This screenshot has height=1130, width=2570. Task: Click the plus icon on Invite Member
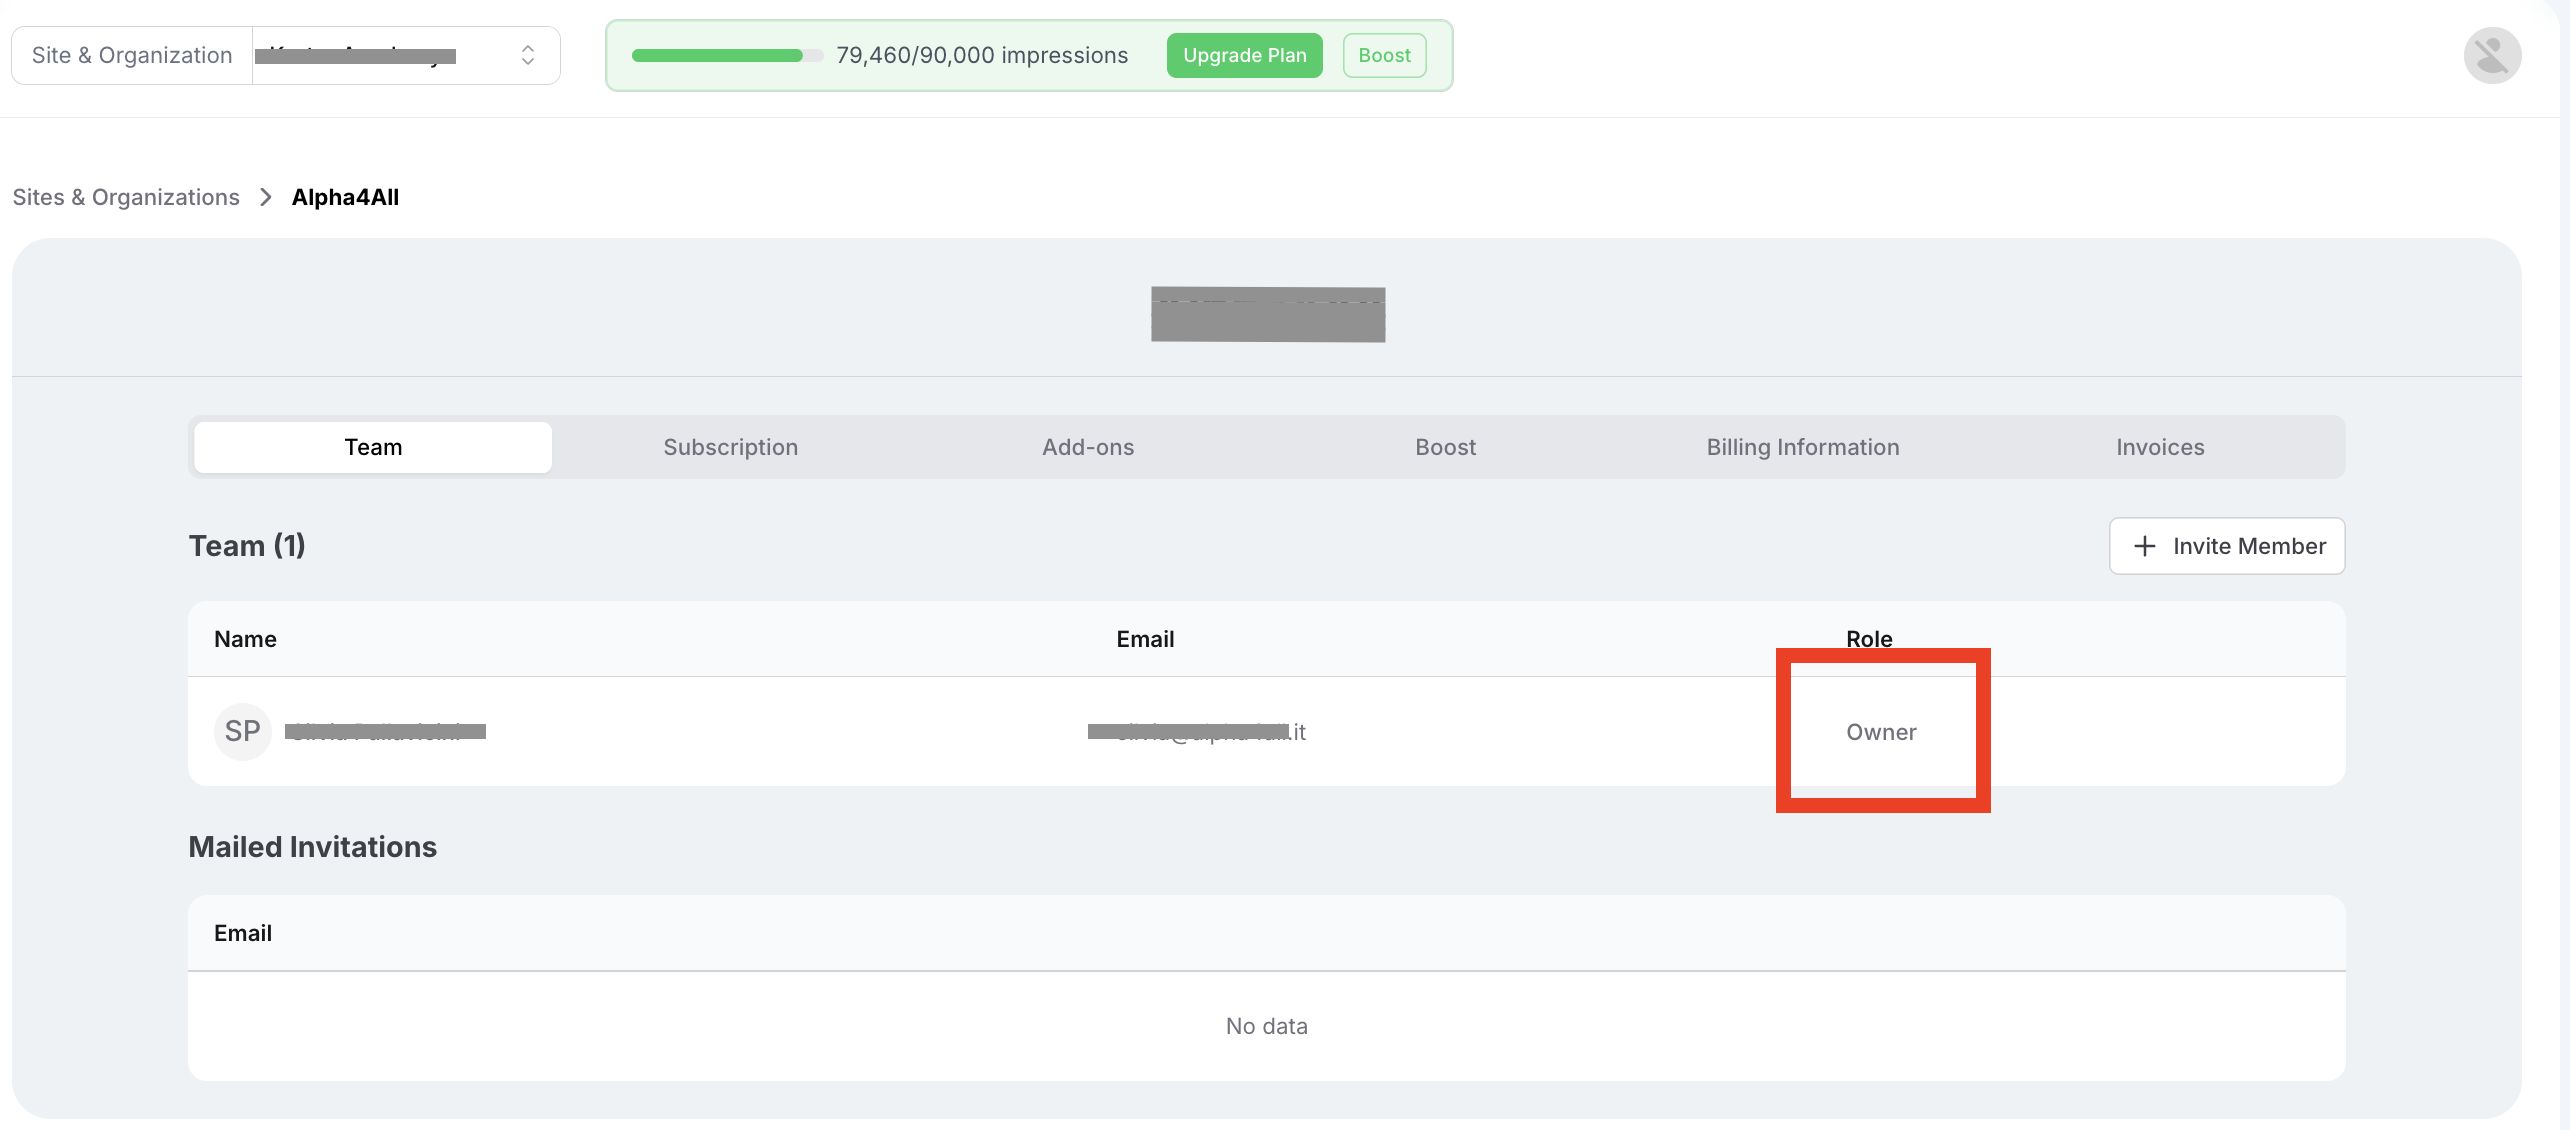tap(2144, 546)
